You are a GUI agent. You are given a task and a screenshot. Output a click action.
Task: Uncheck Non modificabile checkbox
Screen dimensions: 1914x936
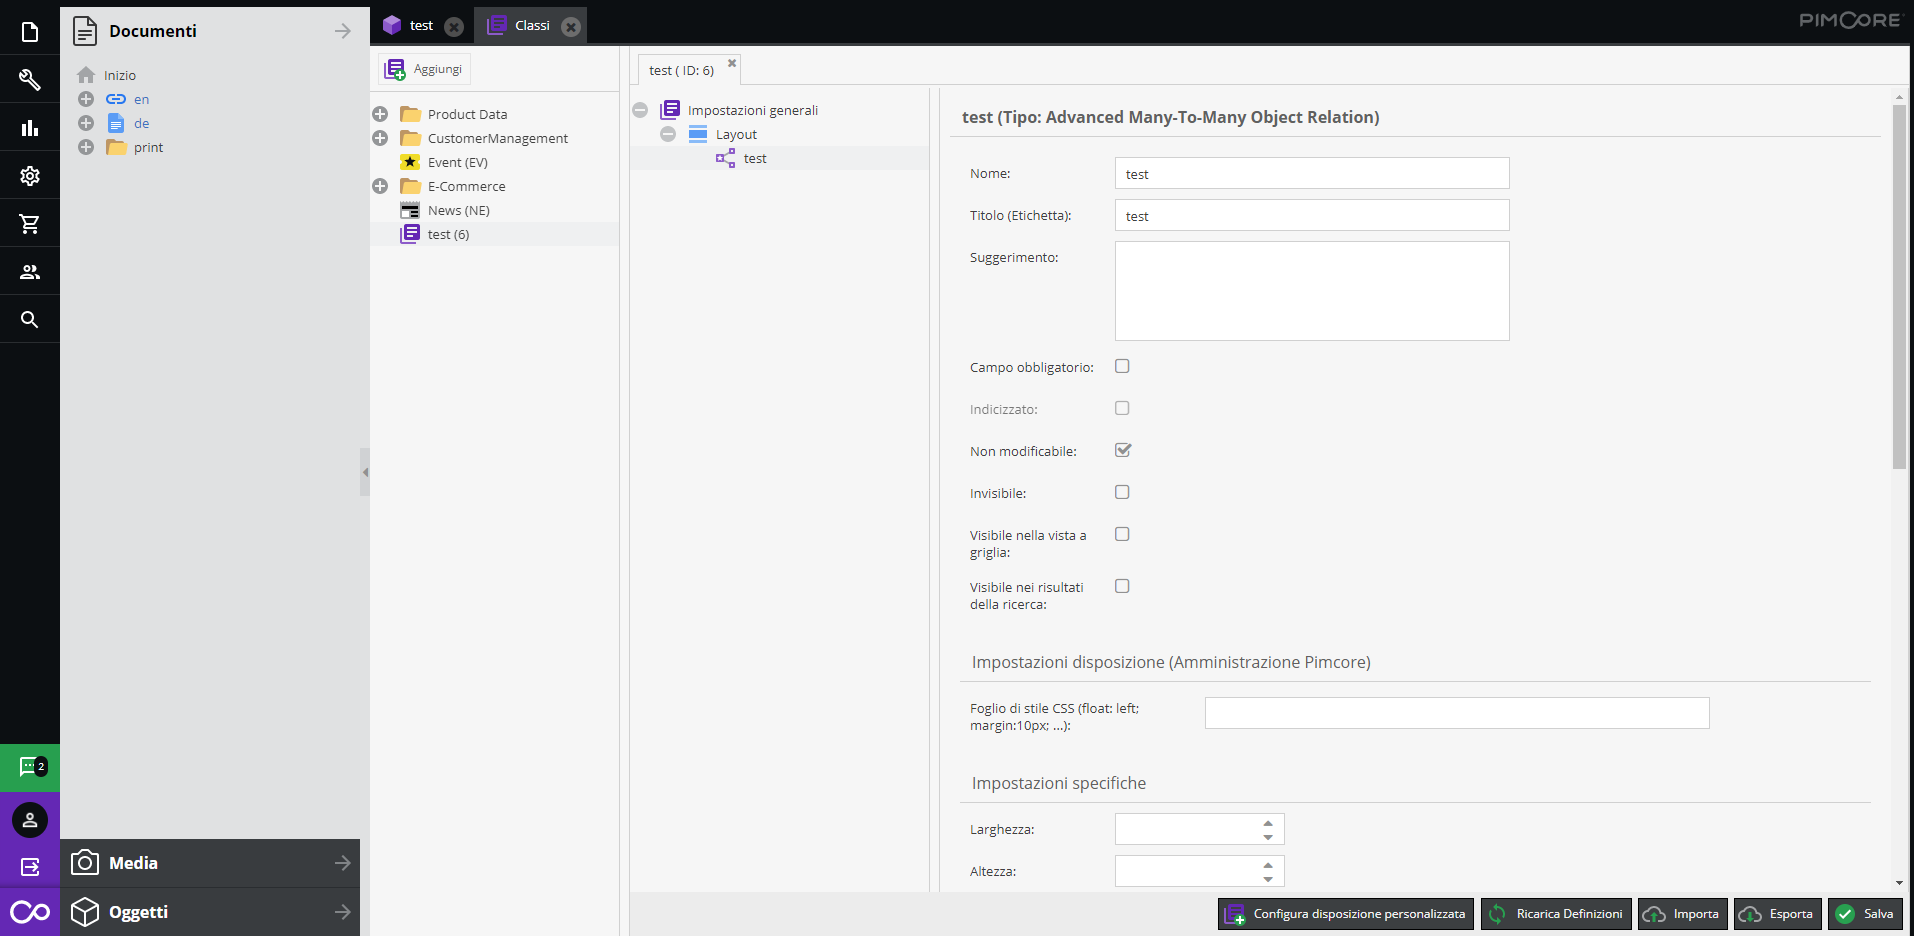pos(1122,450)
